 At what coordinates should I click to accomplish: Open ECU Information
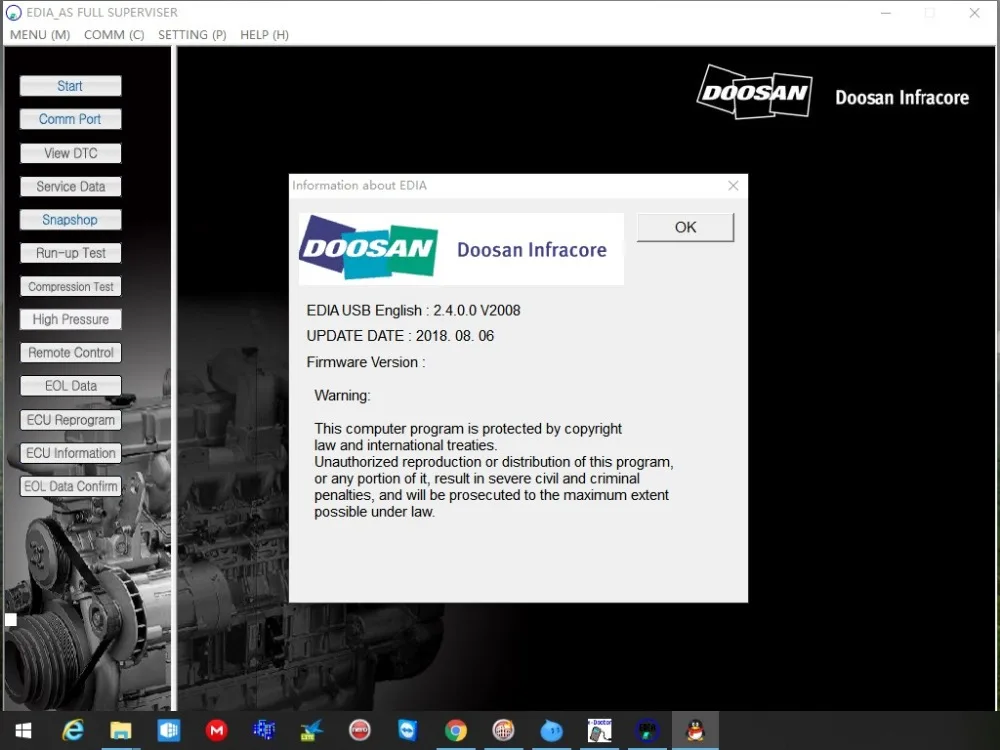click(x=70, y=453)
